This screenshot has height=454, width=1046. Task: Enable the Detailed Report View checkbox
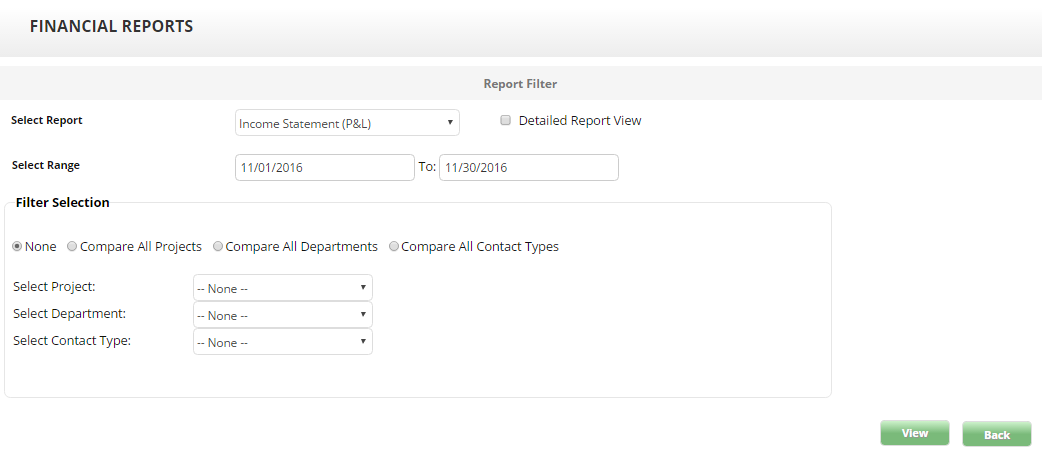(x=506, y=120)
